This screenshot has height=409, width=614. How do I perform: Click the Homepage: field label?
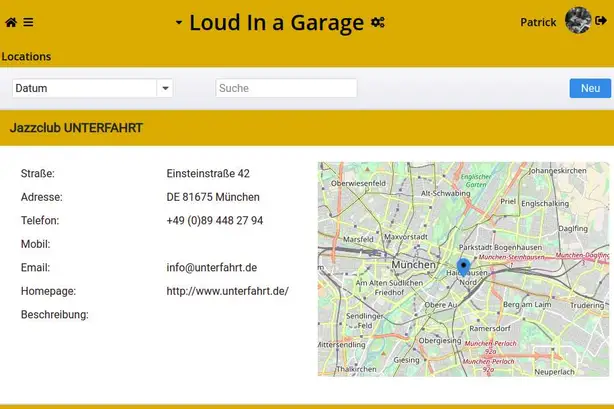coord(48,291)
